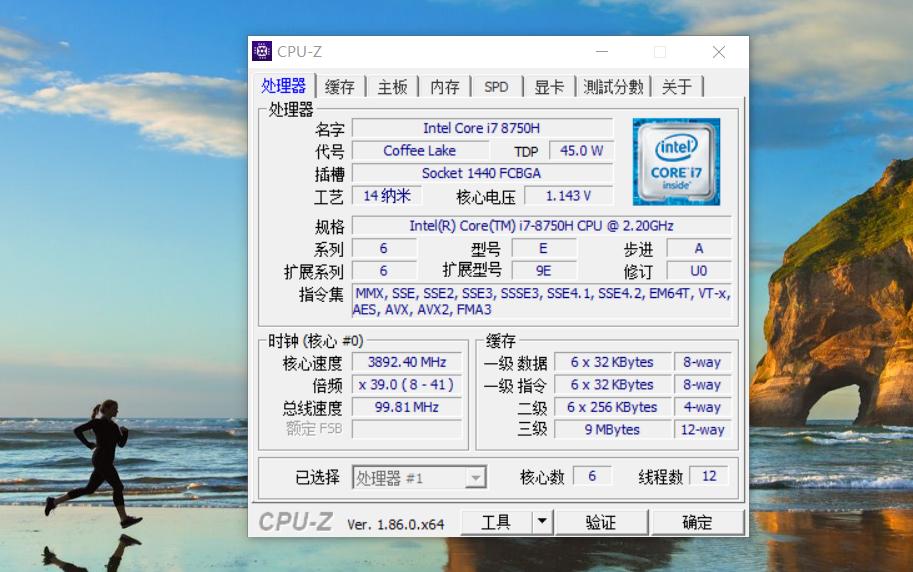This screenshot has height=572, width=913.
Task: Click the 一级 数据 6 x 32 KBytes value
Action: point(613,362)
